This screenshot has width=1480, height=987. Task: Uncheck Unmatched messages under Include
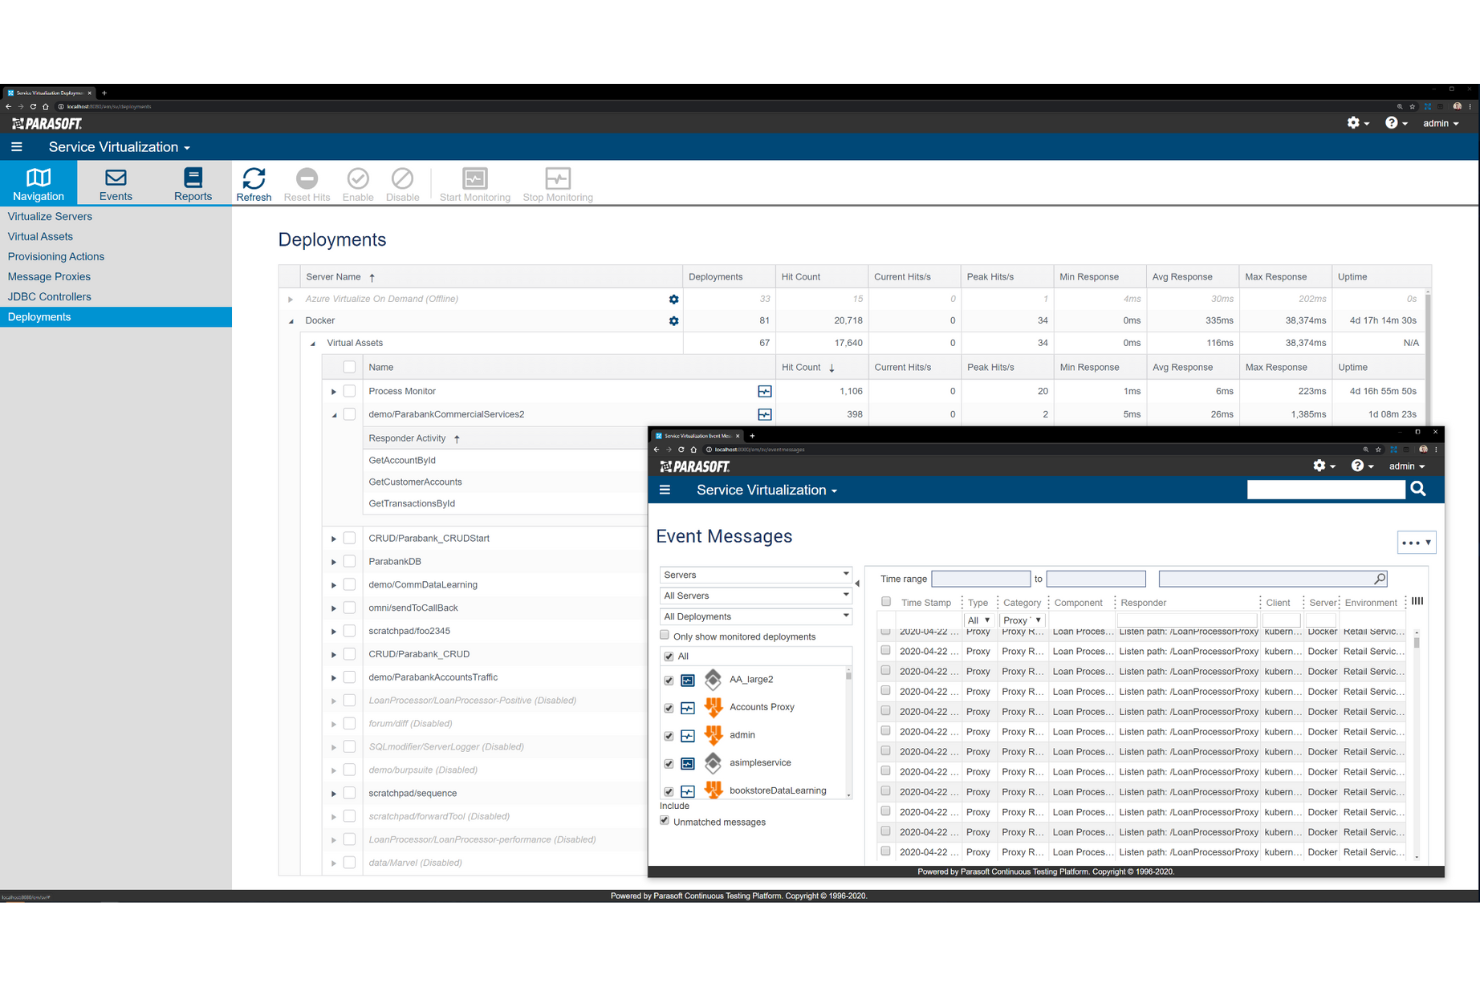click(664, 820)
